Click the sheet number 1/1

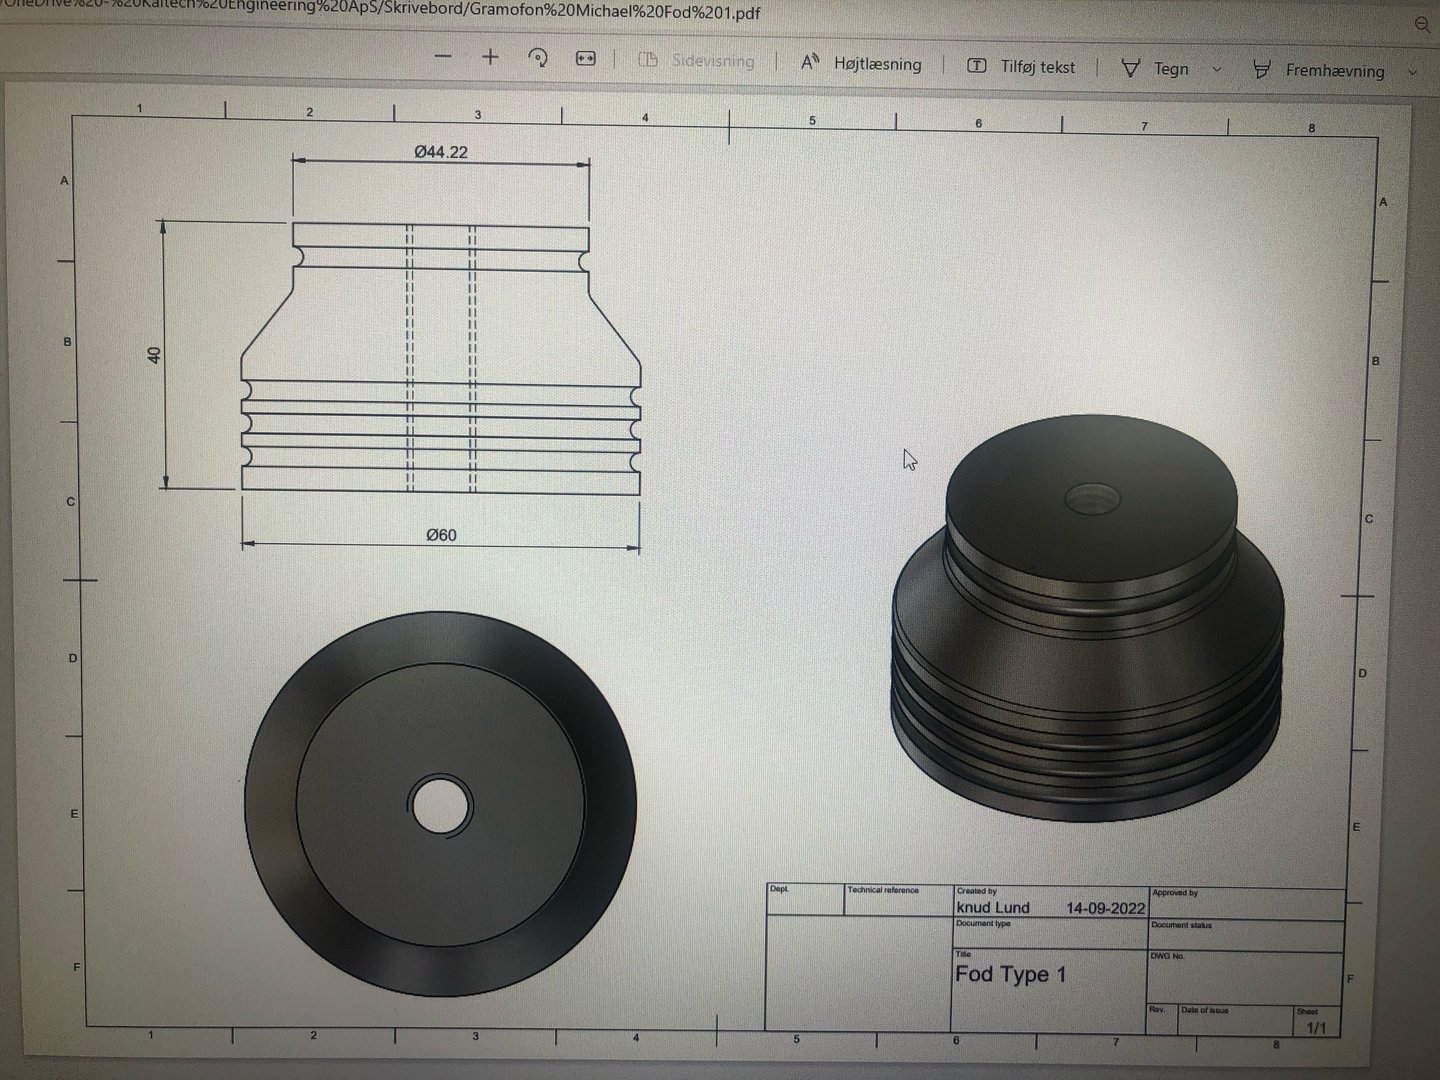(1316, 1027)
